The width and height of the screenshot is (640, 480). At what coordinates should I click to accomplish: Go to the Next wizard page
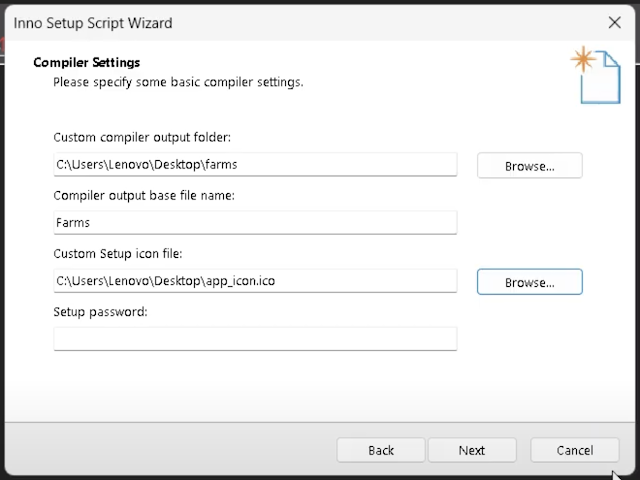(472, 450)
